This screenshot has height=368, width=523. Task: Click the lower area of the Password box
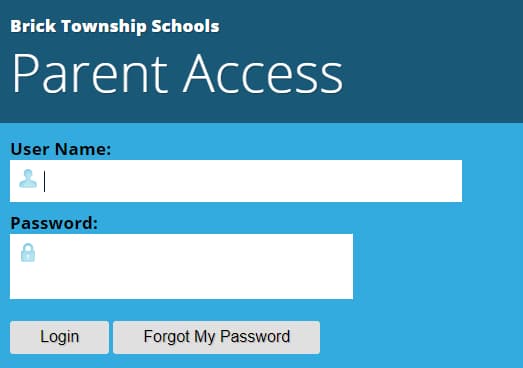point(181,287)
